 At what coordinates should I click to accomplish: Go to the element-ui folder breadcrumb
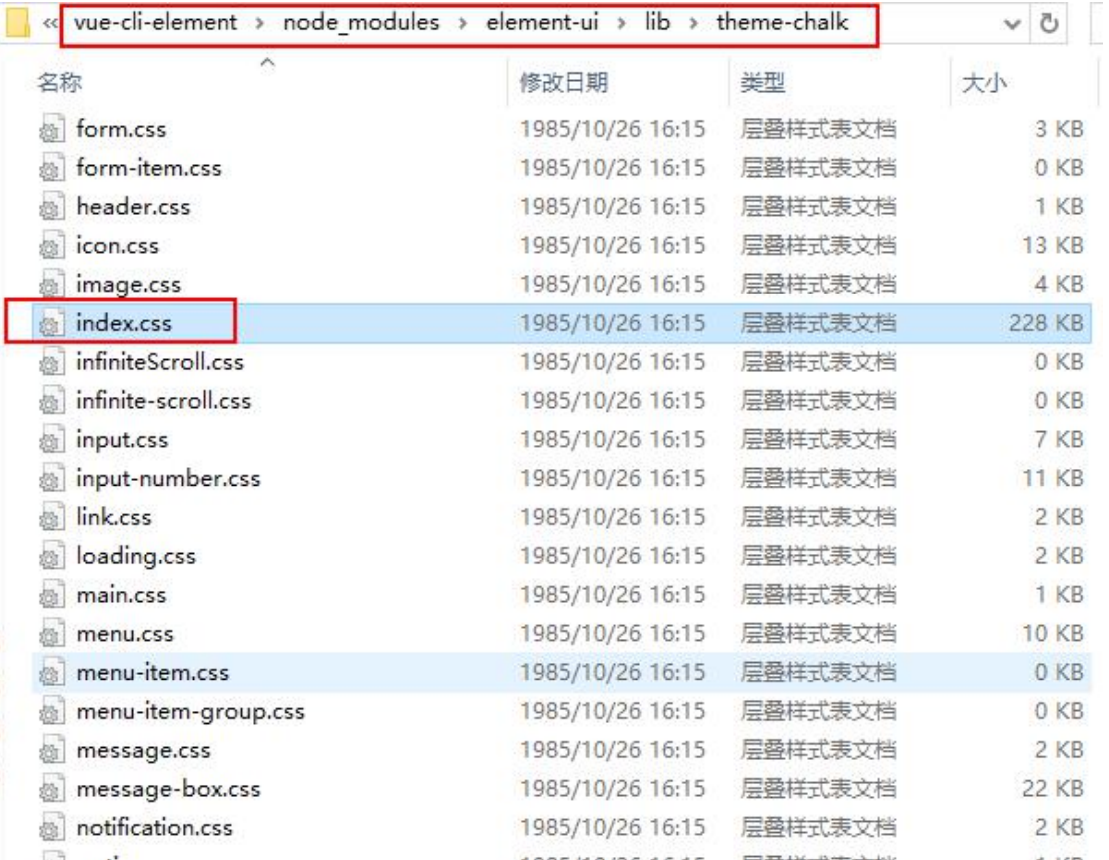tap(542, 23)
